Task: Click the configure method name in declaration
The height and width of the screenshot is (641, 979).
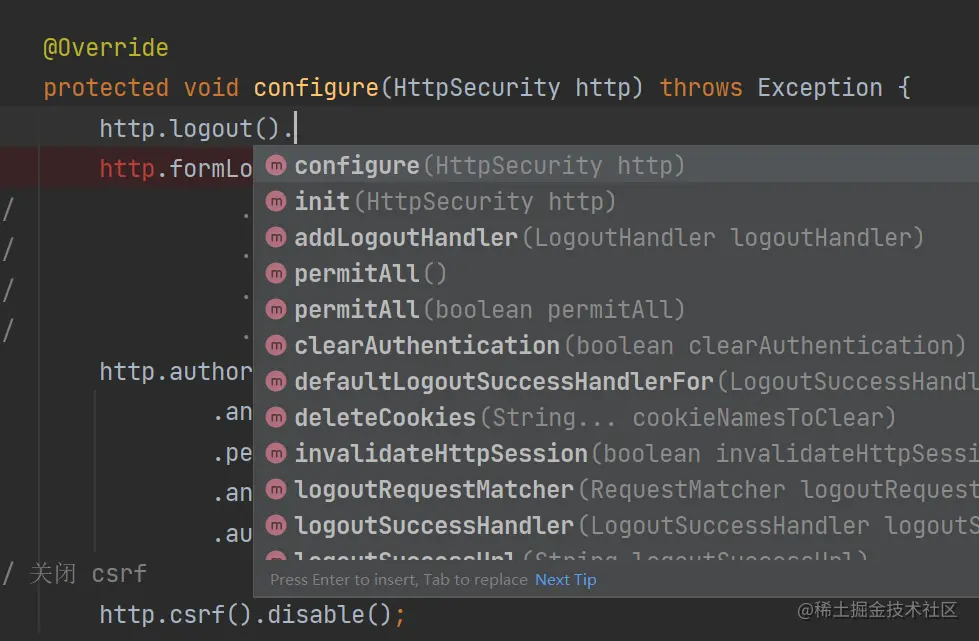Action: 316,88
